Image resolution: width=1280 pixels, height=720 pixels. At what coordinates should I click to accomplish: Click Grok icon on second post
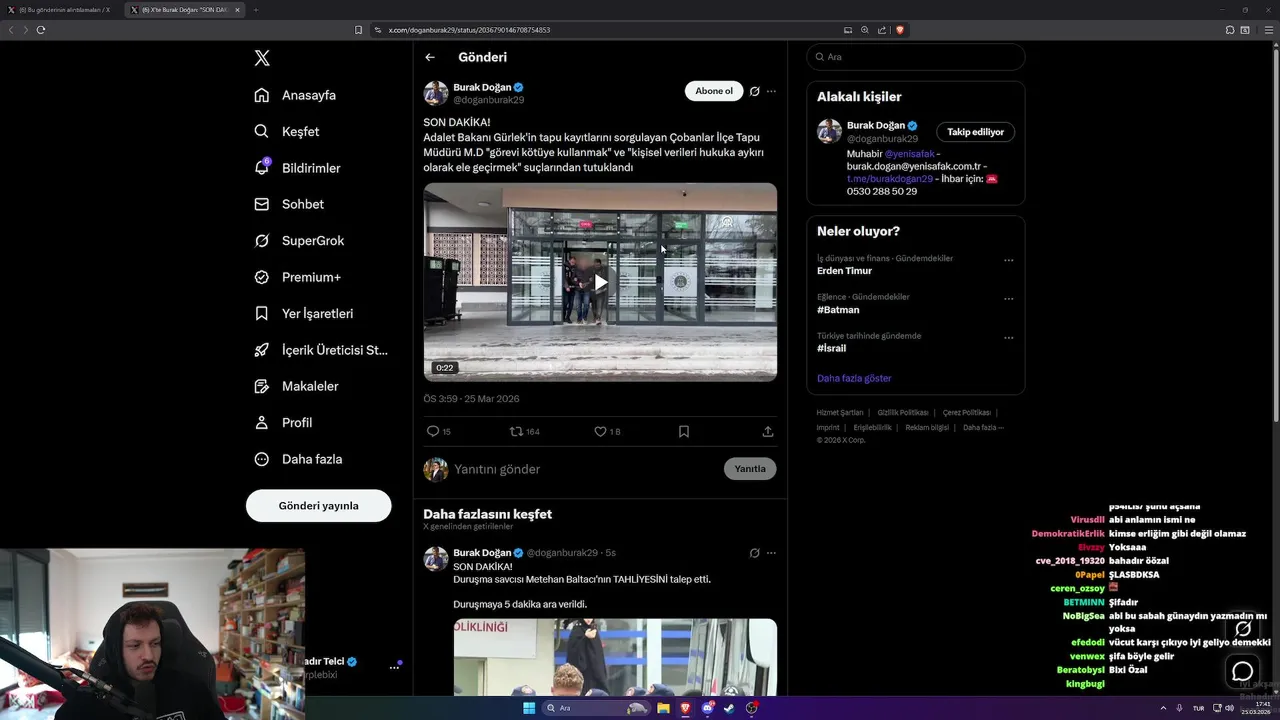pyautogui.click(x=755, y=553)
